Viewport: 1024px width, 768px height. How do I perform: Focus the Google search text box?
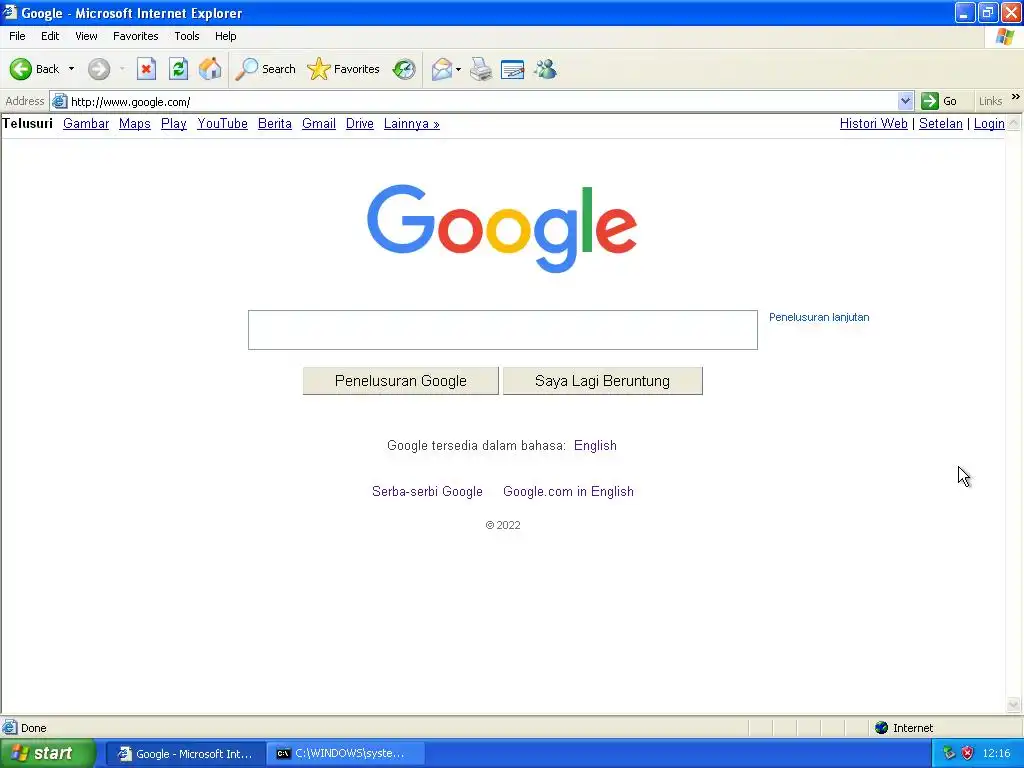coord(503,330)
